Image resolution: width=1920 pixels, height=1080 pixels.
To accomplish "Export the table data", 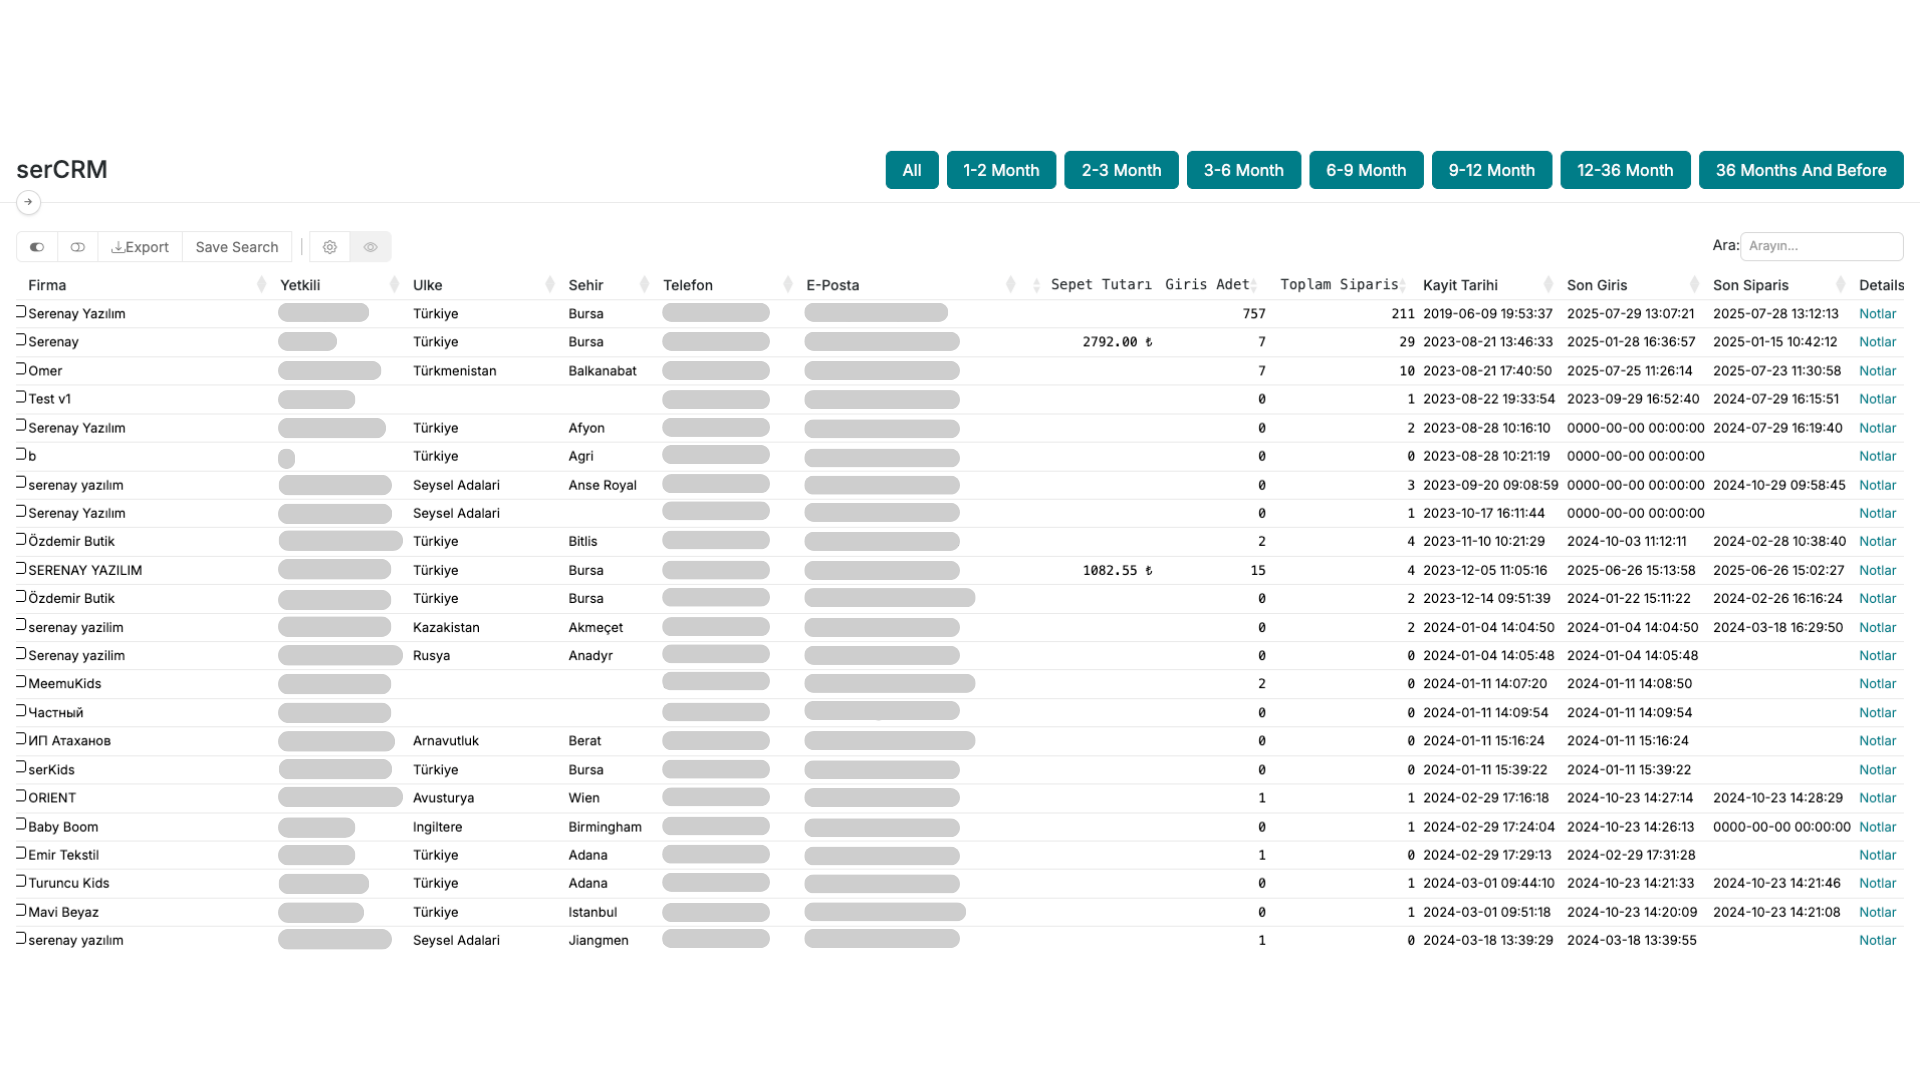I will [x=140, y=247].
